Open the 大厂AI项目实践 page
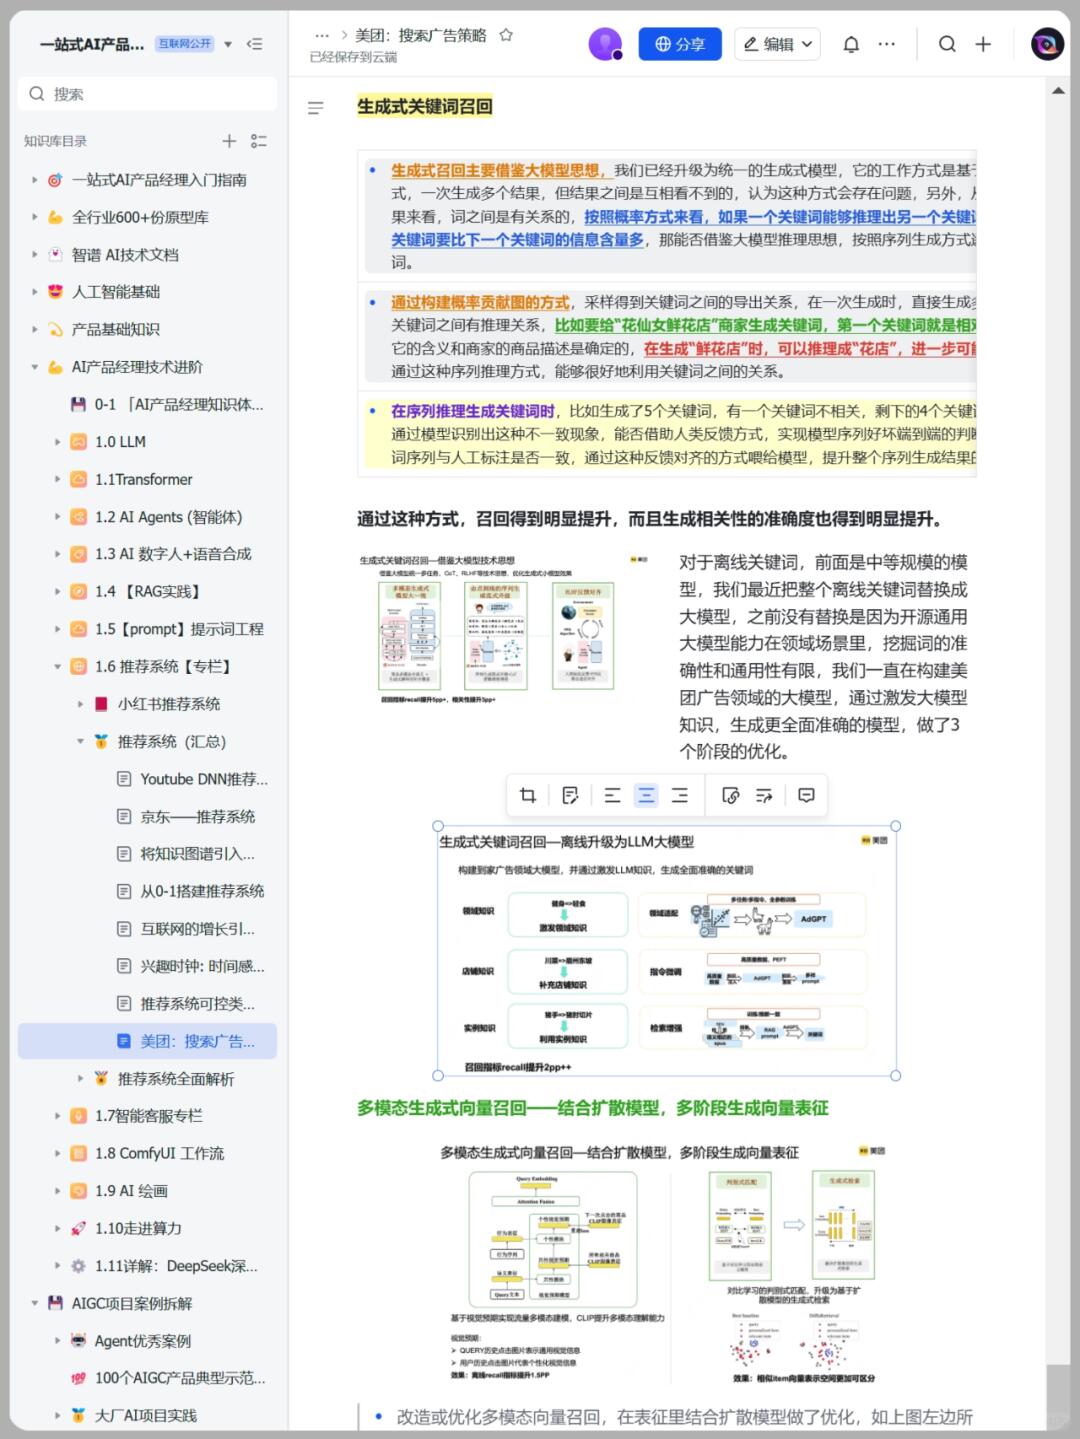This screenshot has height=1439, width=1080. tap(147, 1415)
